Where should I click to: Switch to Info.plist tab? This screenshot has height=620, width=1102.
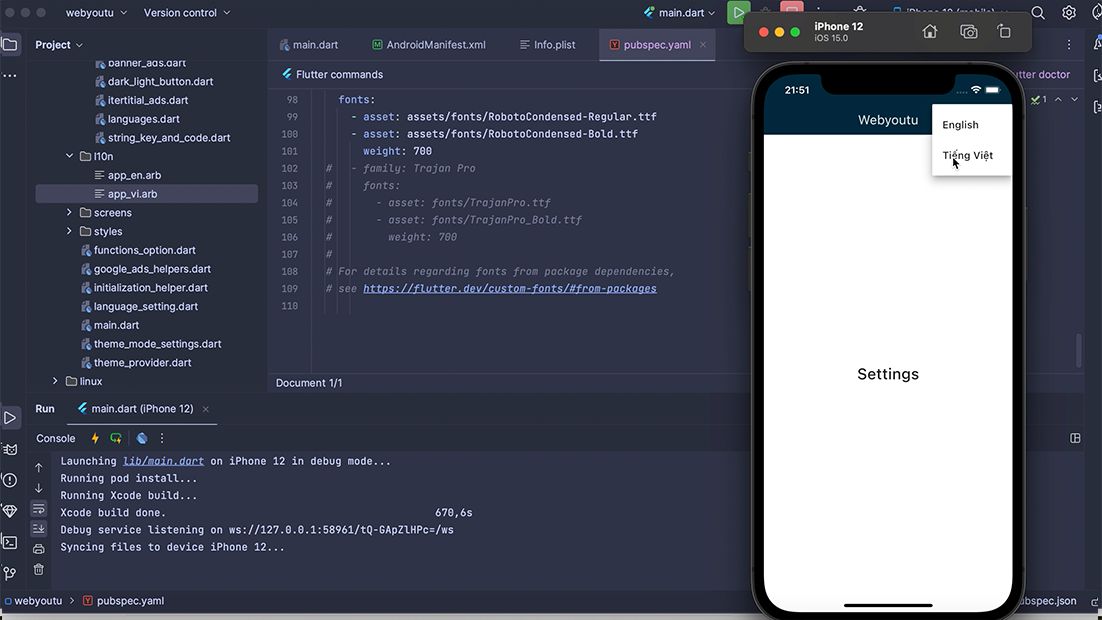coord(547,44)
